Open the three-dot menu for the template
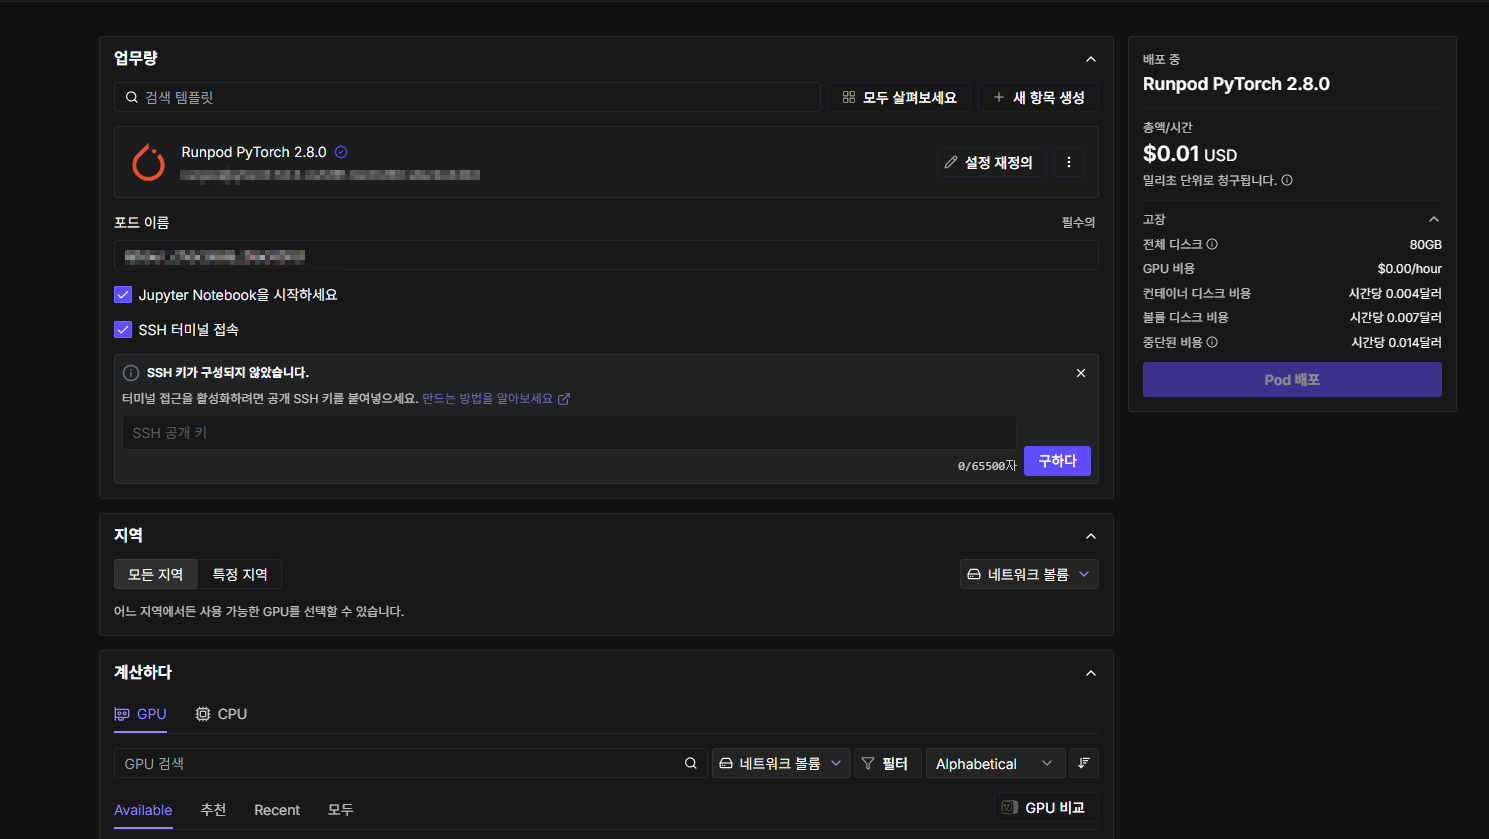 [x=1069, y=162]
